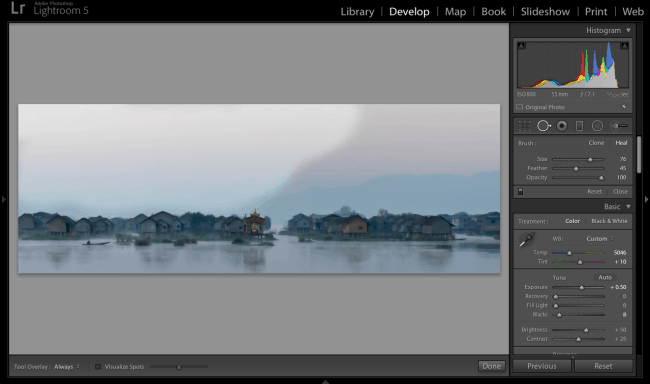The width and height of the screenshot is (650, 384).
Task: Click the right panel vertical scrollbar
Action: [639, 154]
